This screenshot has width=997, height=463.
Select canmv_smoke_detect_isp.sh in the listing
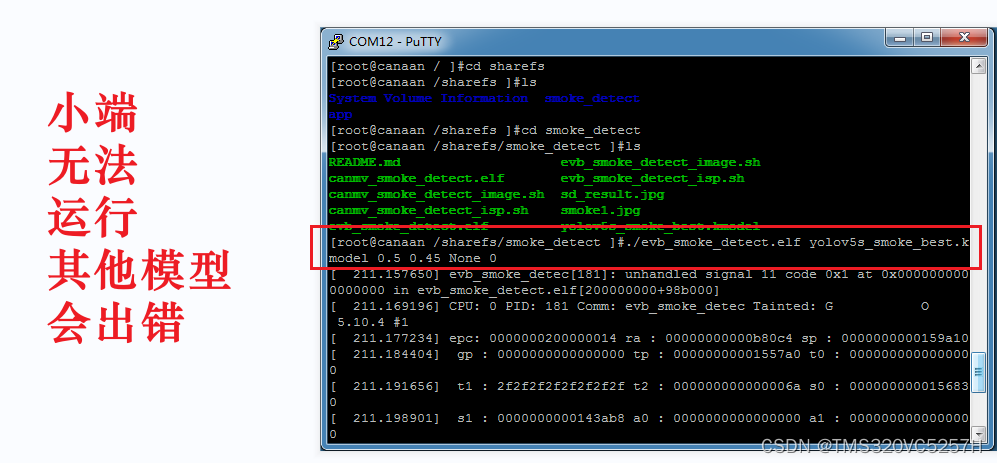pyautogui.click(x=429, y=210)
